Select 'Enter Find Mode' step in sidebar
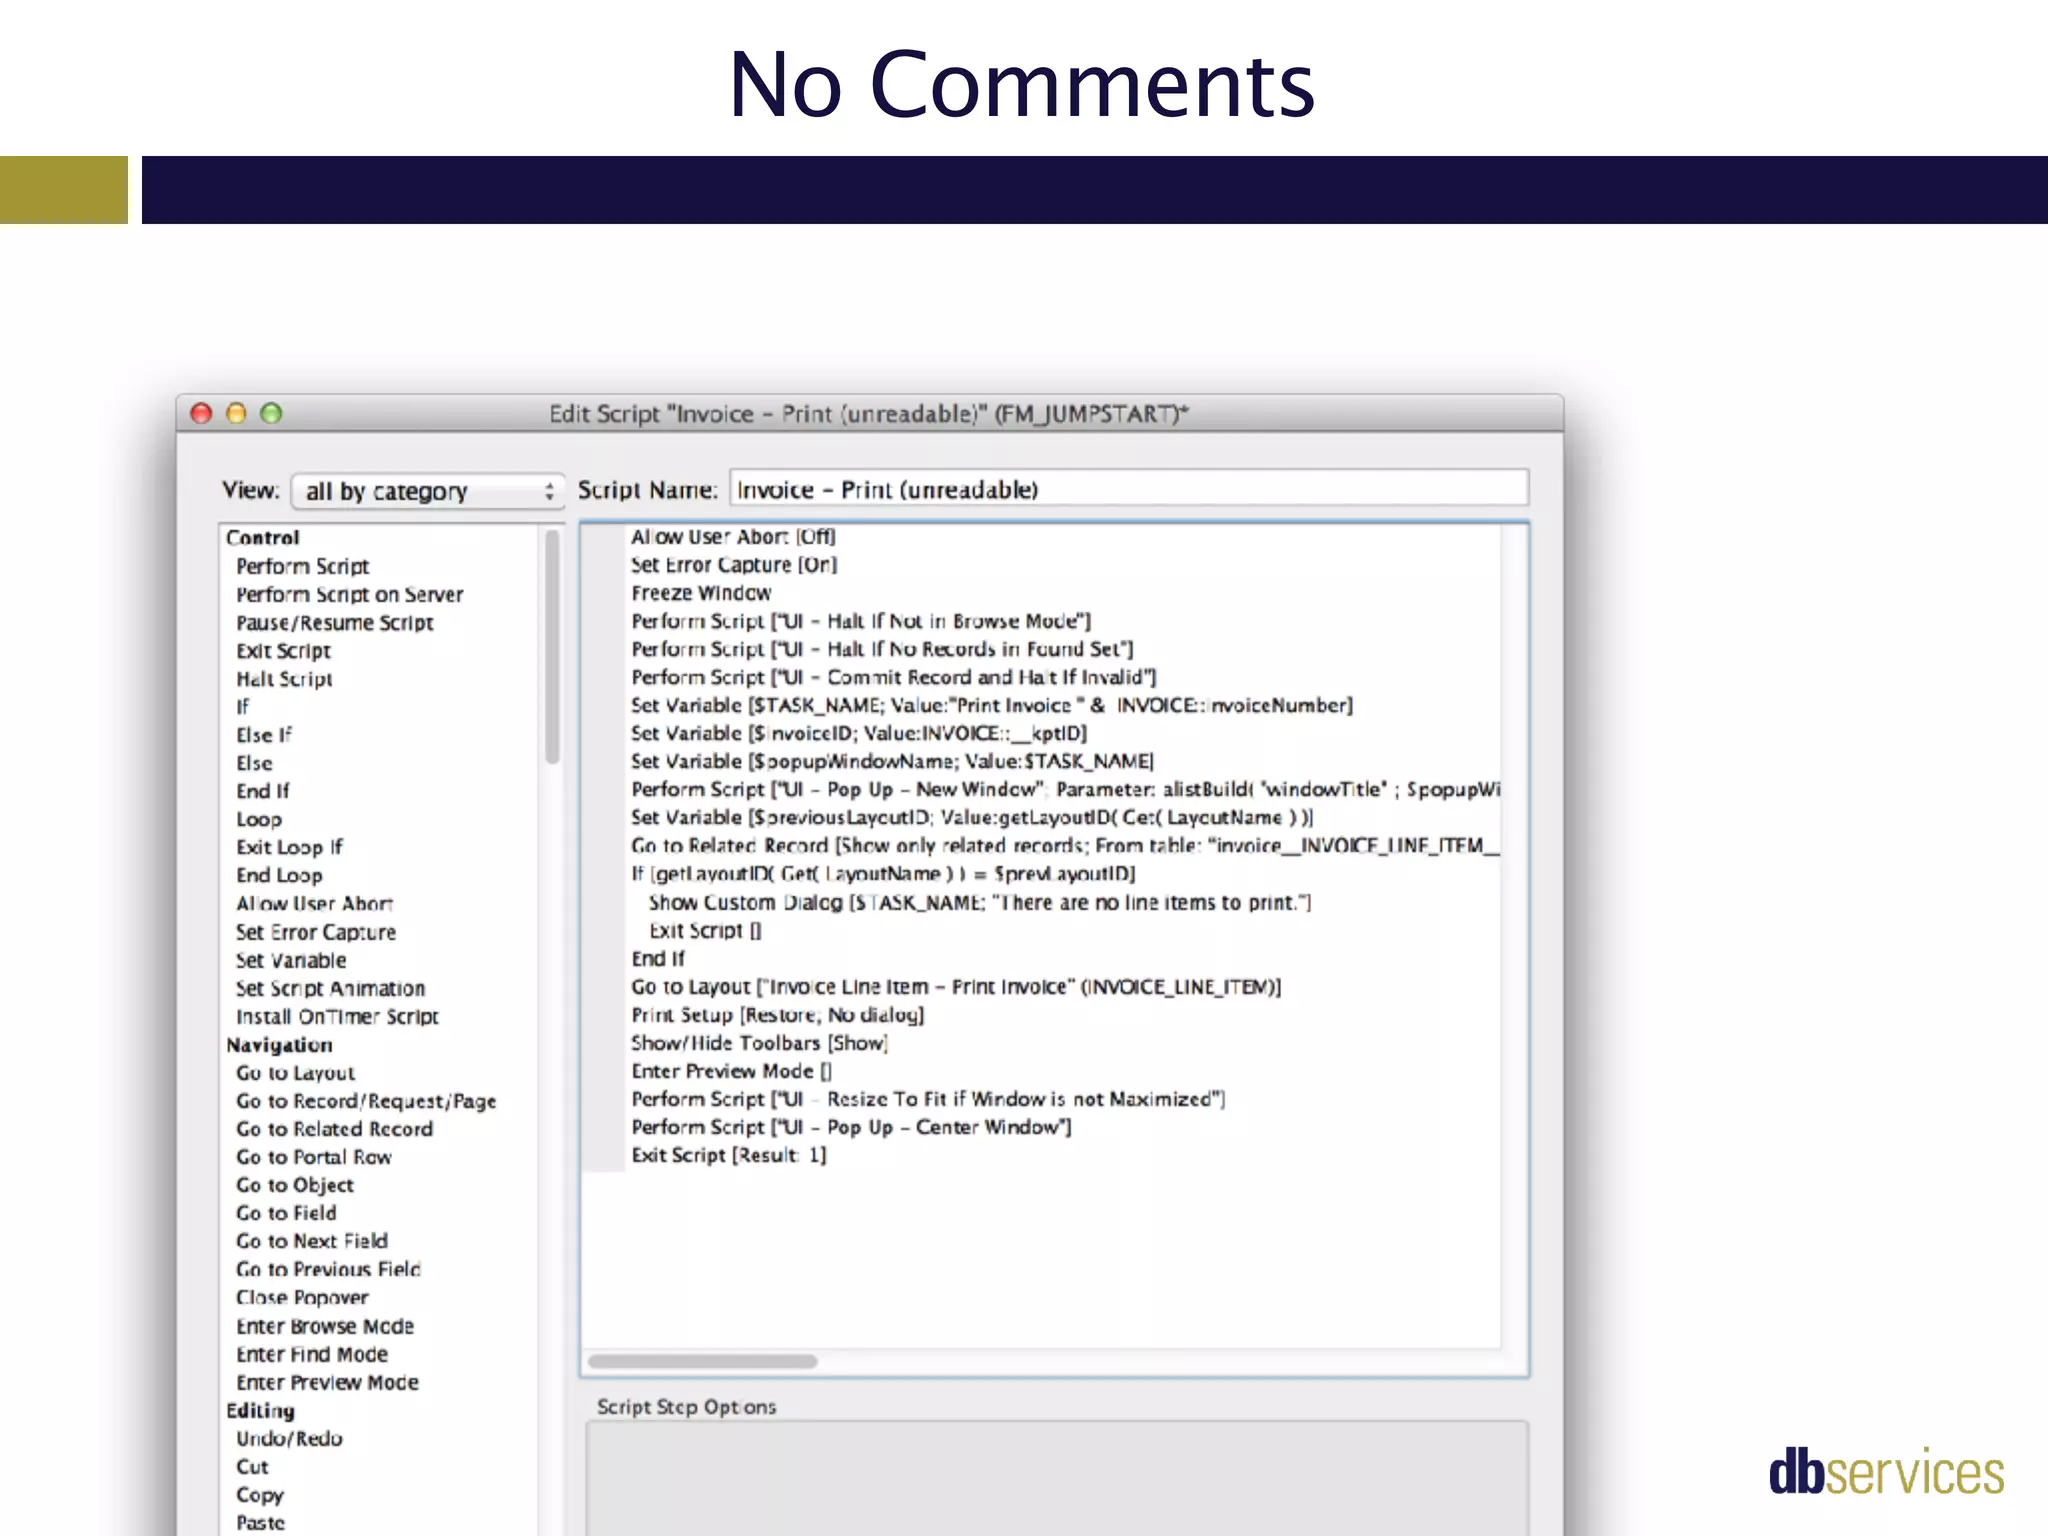Image resolution: width=2048 pixels, height=1536 pixels. (312, 1354)
